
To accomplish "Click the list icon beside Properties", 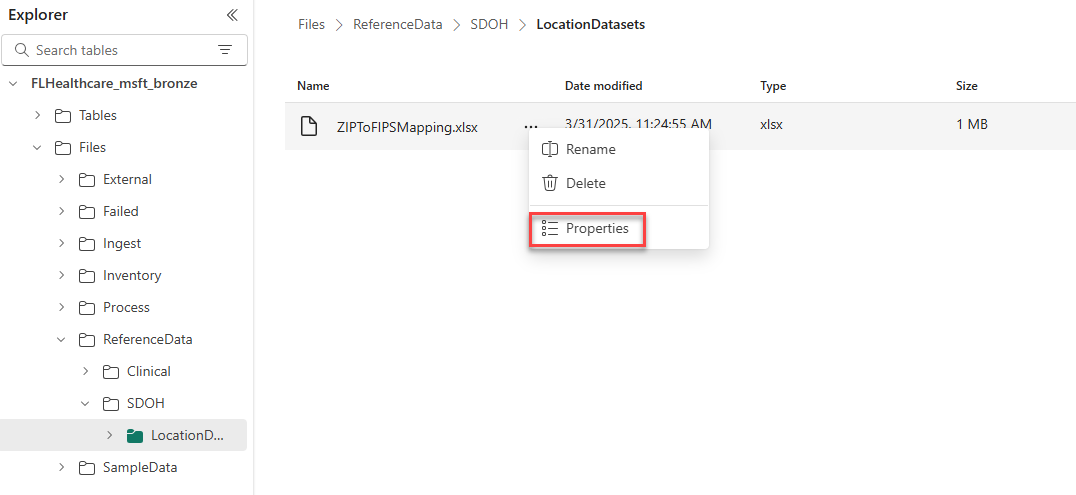I will pos(550,229).
